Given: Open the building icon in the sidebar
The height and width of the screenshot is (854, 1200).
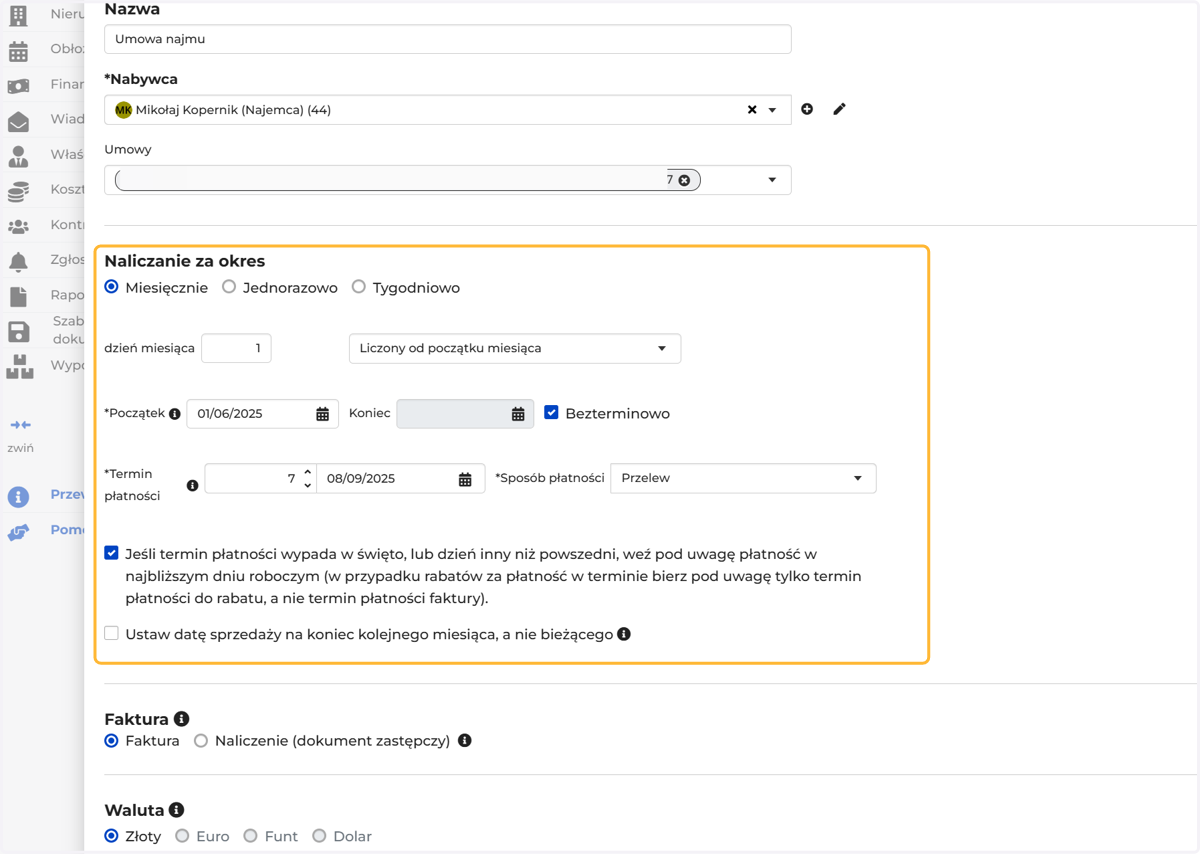Looking at the screenshot, I should click(18, 15).
